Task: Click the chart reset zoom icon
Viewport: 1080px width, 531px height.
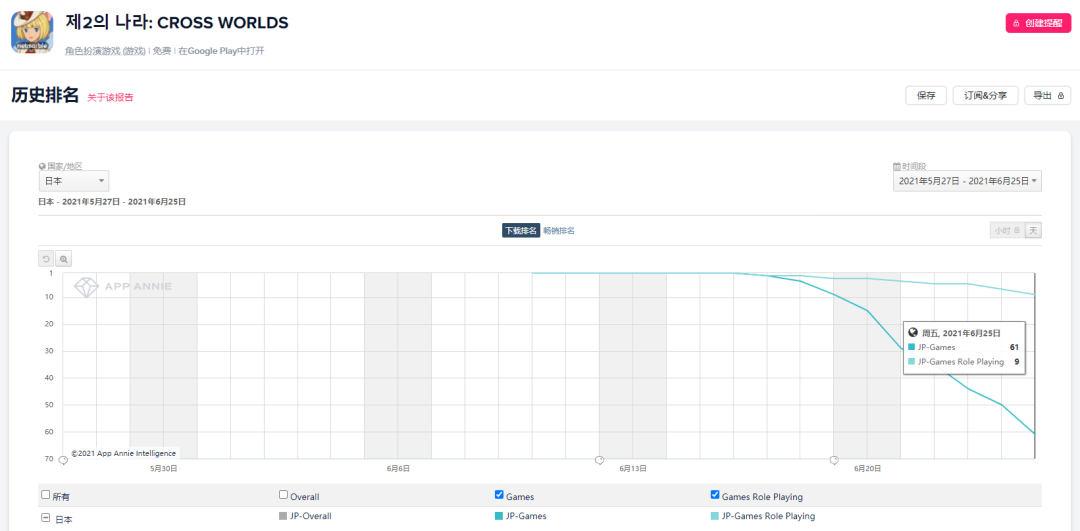Action: point(46,259)
